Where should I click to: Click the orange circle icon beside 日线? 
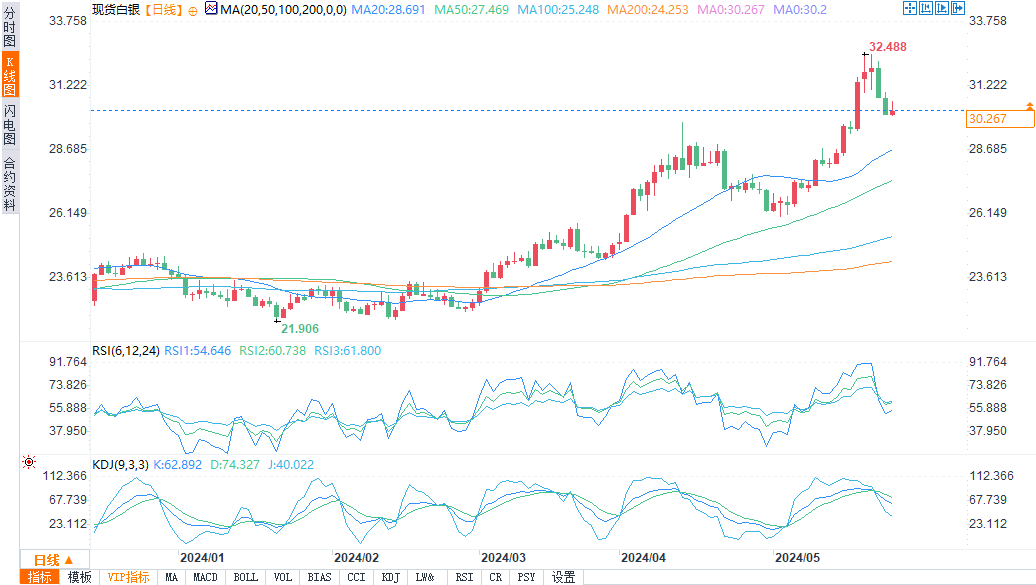[x=193, y=11]
